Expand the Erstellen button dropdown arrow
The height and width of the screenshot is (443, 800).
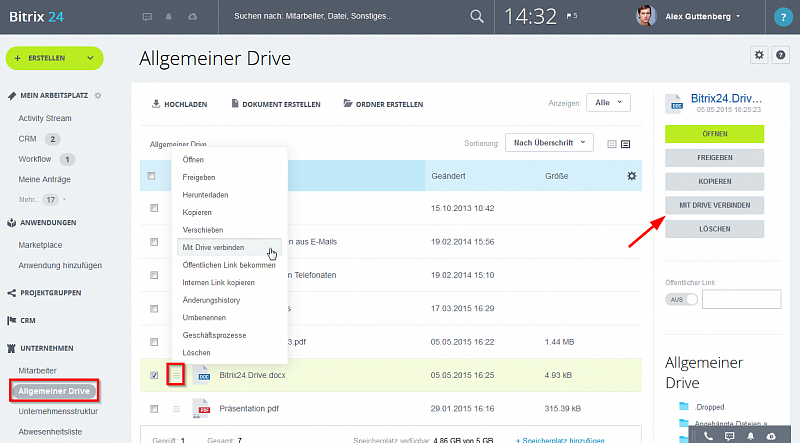click(90, 58)
